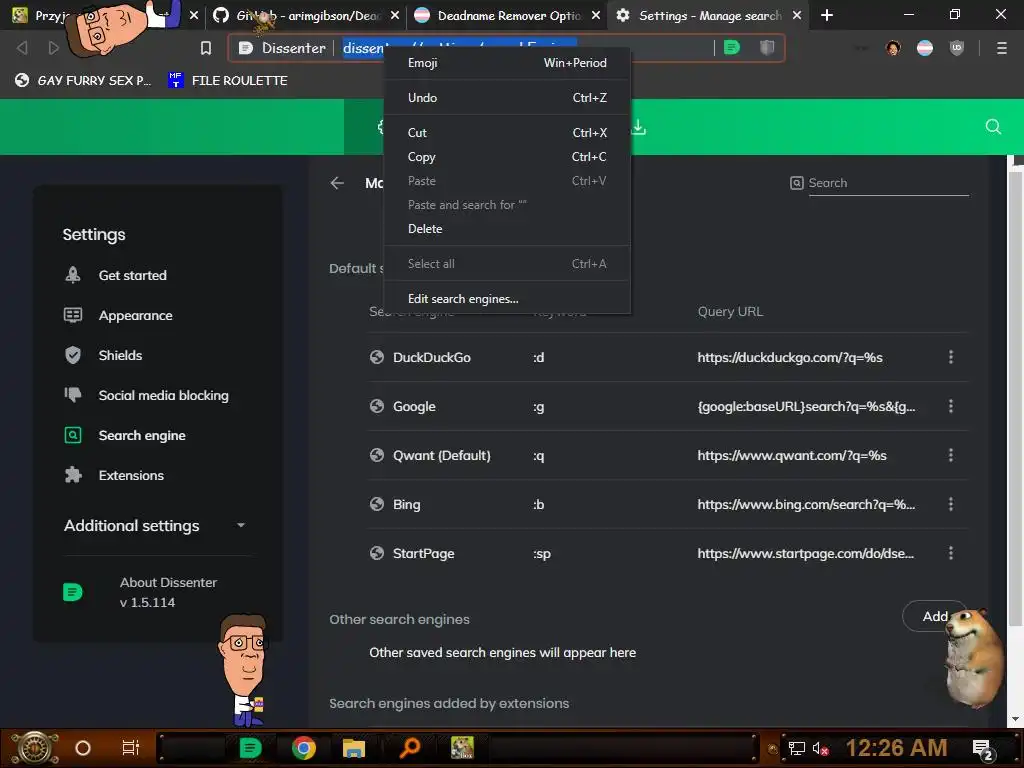Click the Get started rocket icon
The image size is (1024, 768).
click(x=73, y=275)
